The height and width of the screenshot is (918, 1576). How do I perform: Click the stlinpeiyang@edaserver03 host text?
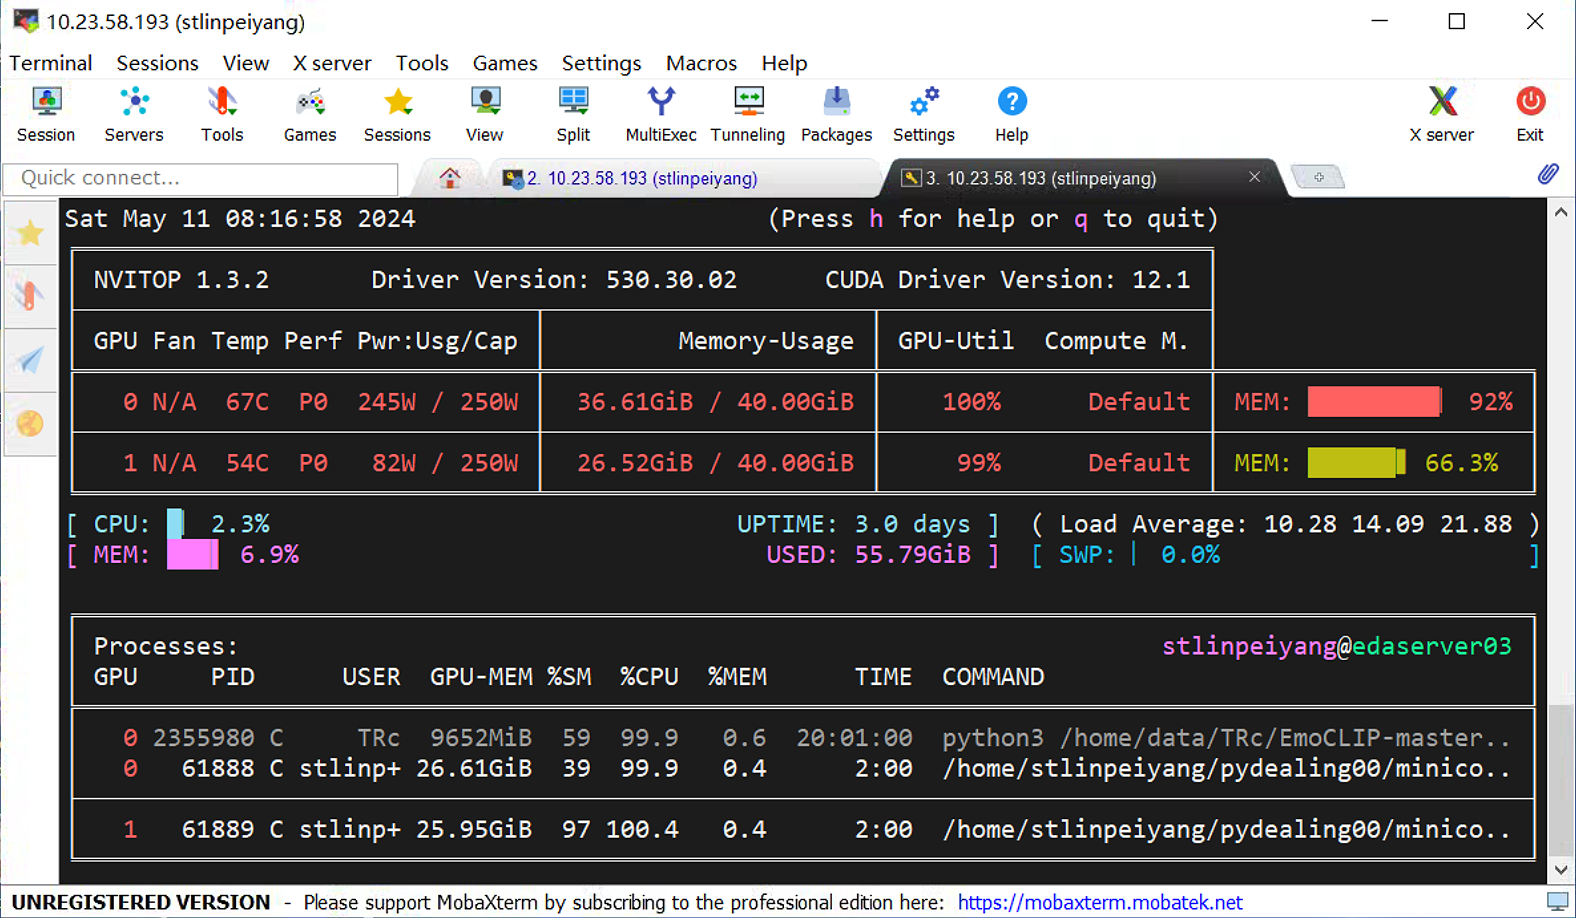(1336, 647)
